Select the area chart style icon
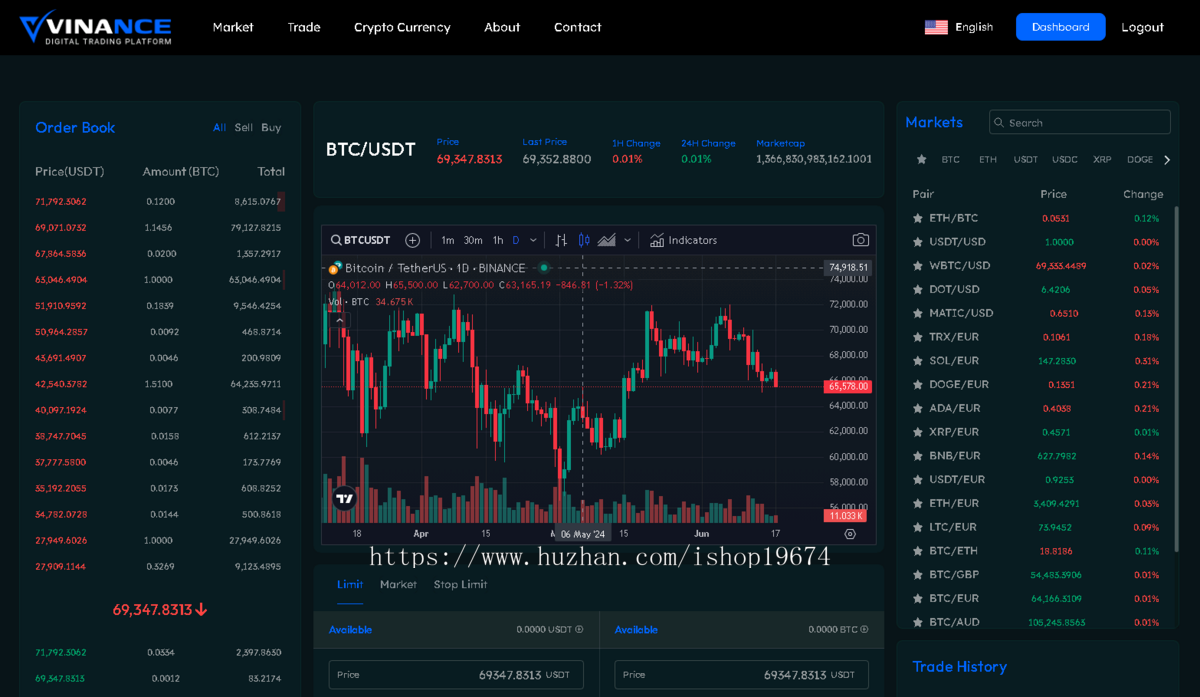1200x697 pixels. point(607,240)
